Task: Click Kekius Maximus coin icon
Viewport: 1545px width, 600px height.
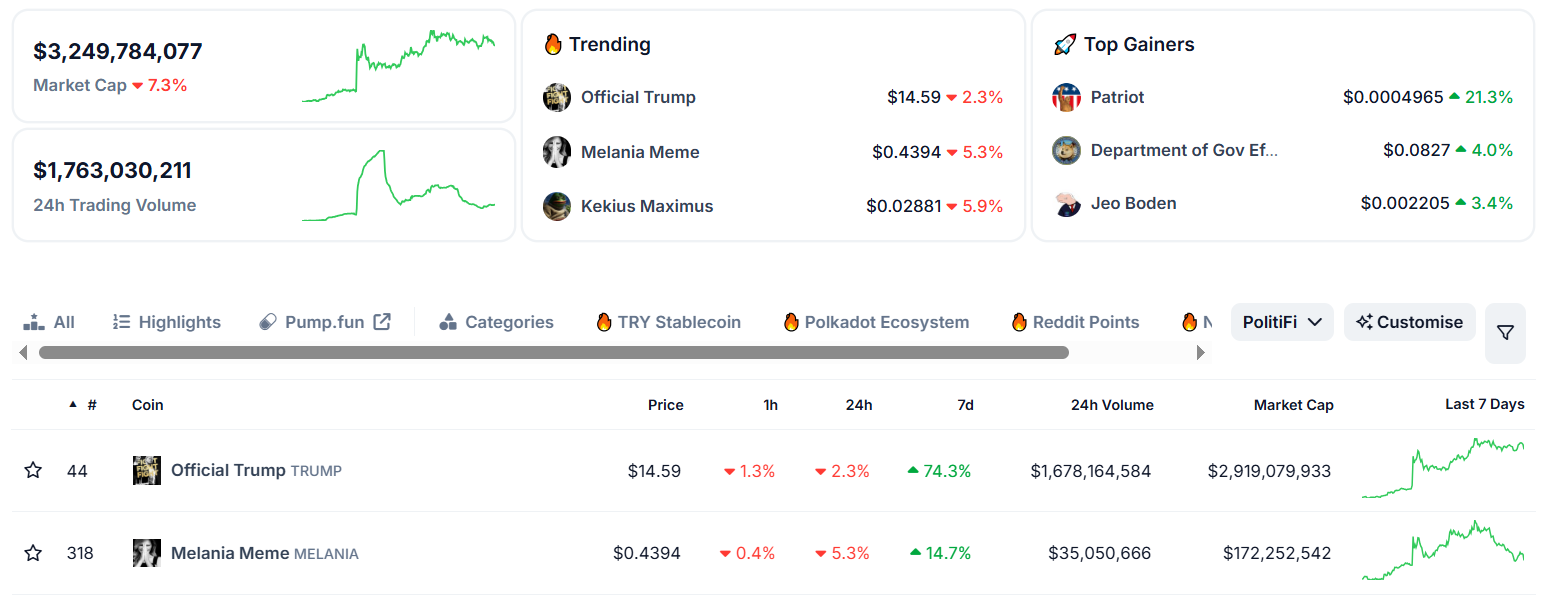Action: point(557,206)
